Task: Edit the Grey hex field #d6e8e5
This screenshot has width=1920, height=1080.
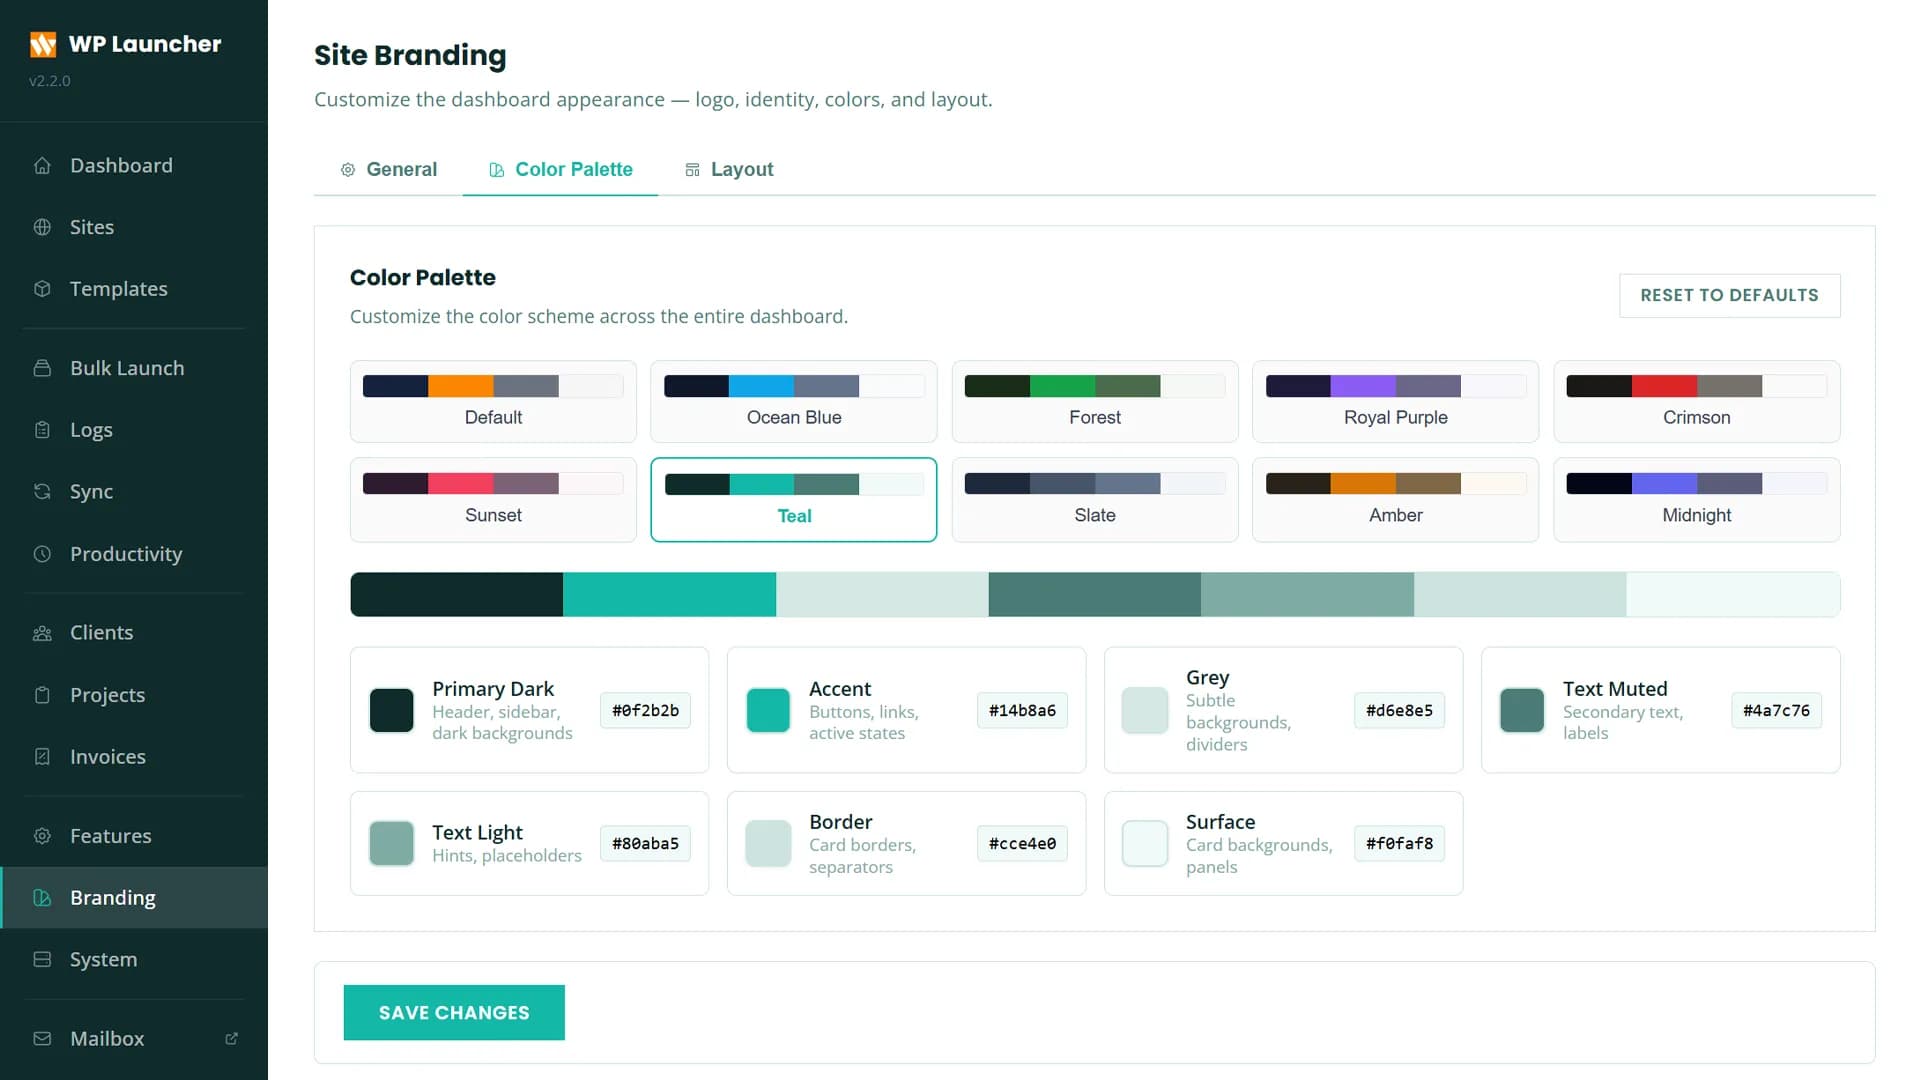Action: click(x=1399, y=711)
